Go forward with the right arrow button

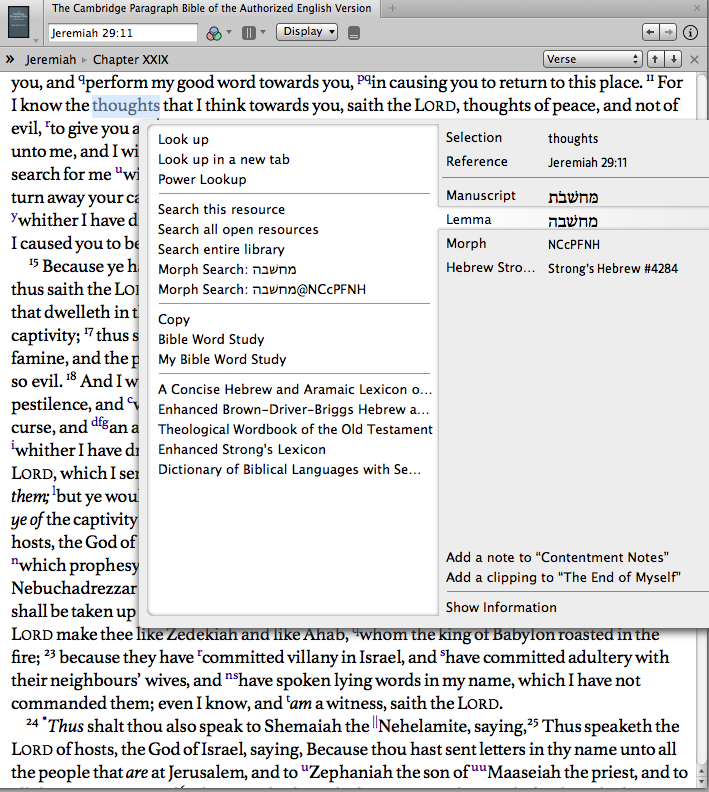click(668, 32)
